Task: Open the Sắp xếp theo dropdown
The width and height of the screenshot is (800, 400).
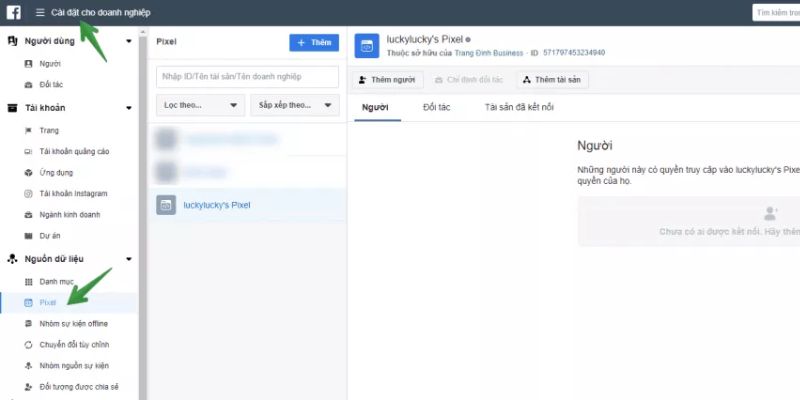Action: (295, 105)
